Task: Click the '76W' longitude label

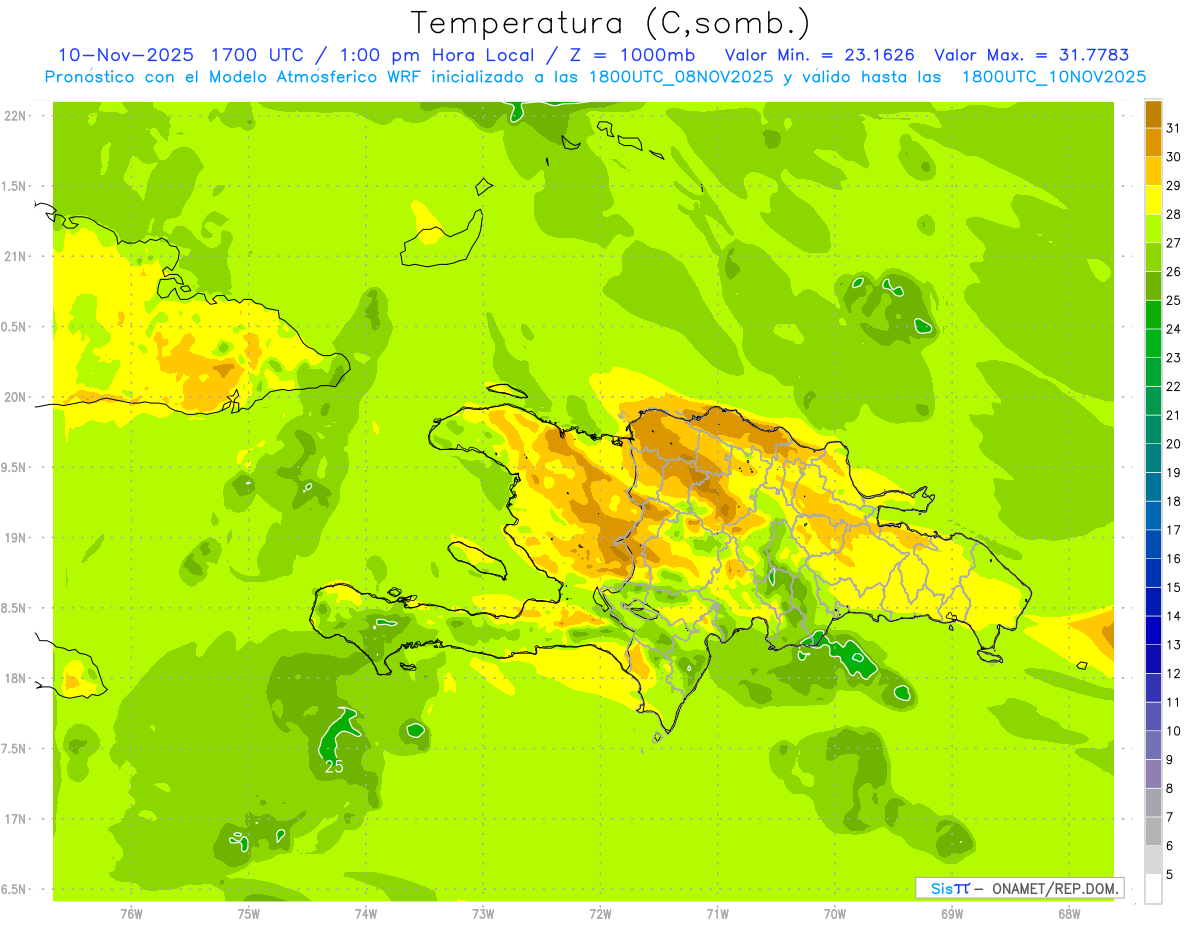Action: tap(131, 913)
